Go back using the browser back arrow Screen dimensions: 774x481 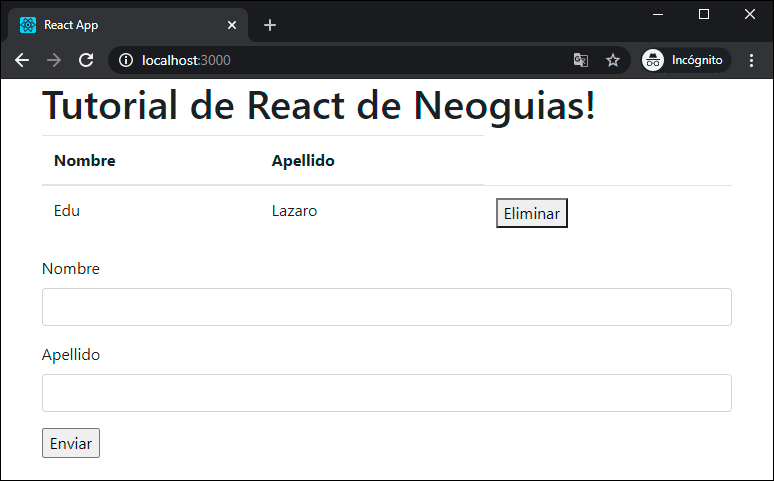point(22,60)
